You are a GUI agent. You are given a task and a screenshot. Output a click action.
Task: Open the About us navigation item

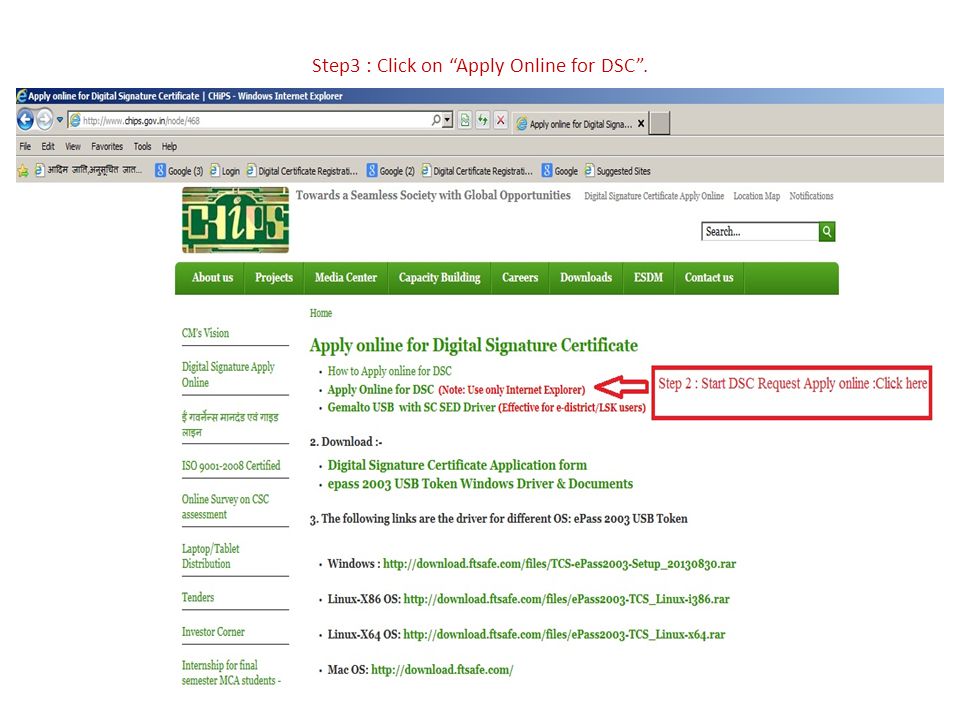212,277
